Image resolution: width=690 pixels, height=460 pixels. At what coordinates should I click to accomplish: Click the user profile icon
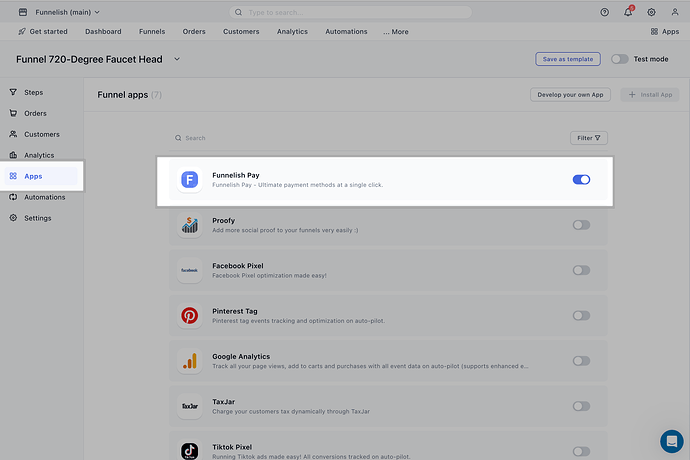pos(675,12)
